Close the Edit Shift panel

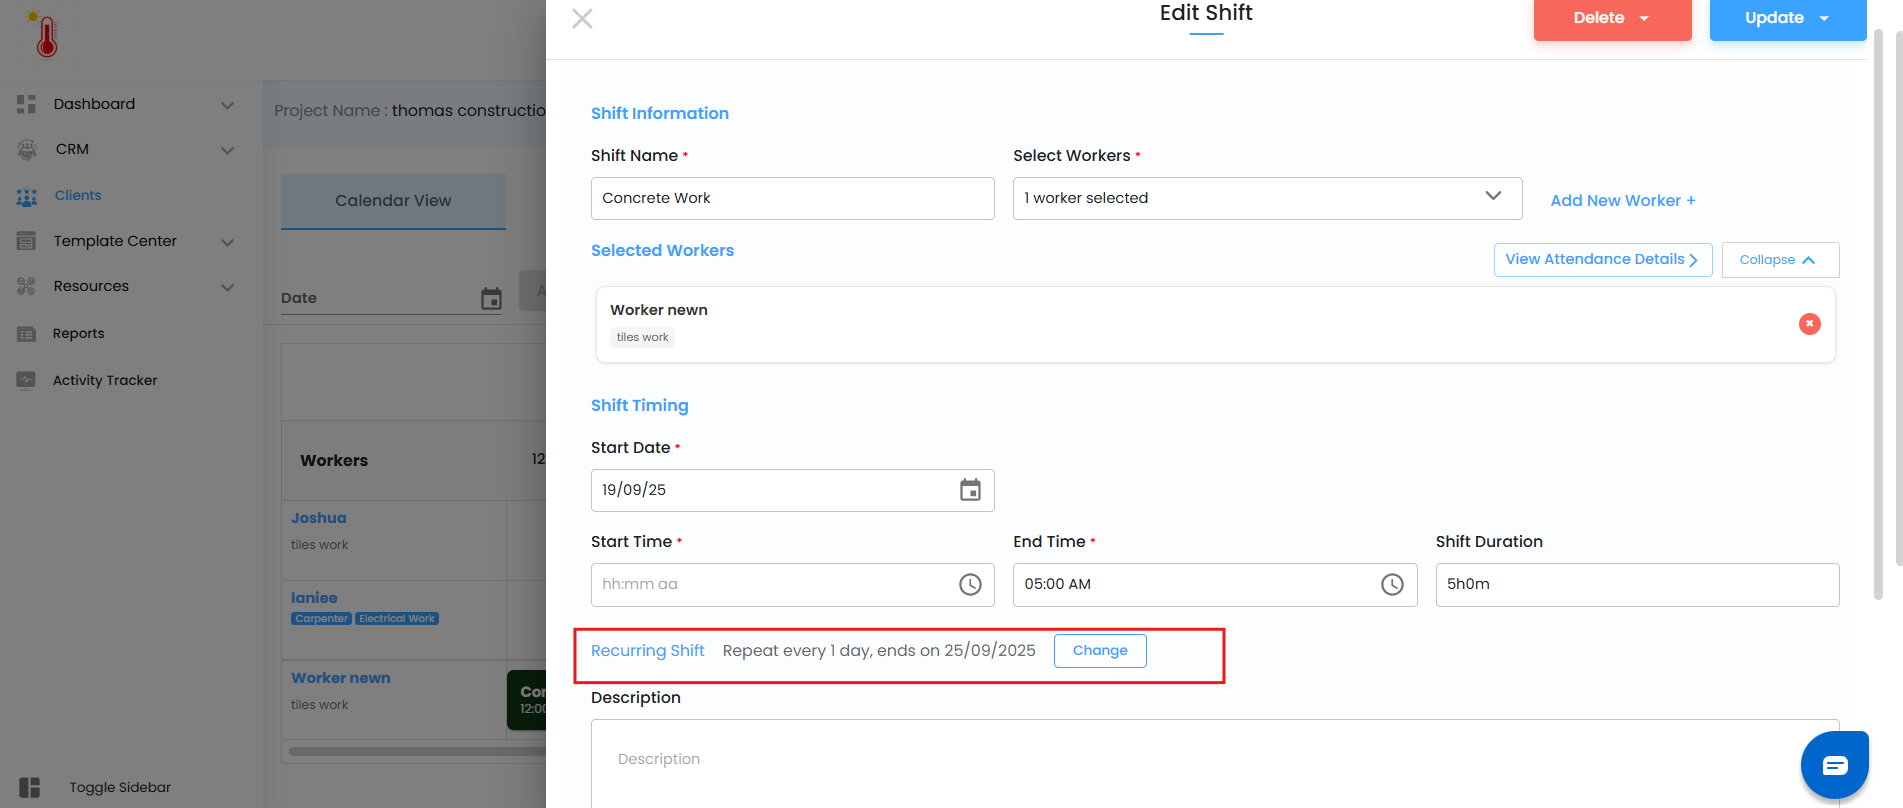[x=582, y=19]
